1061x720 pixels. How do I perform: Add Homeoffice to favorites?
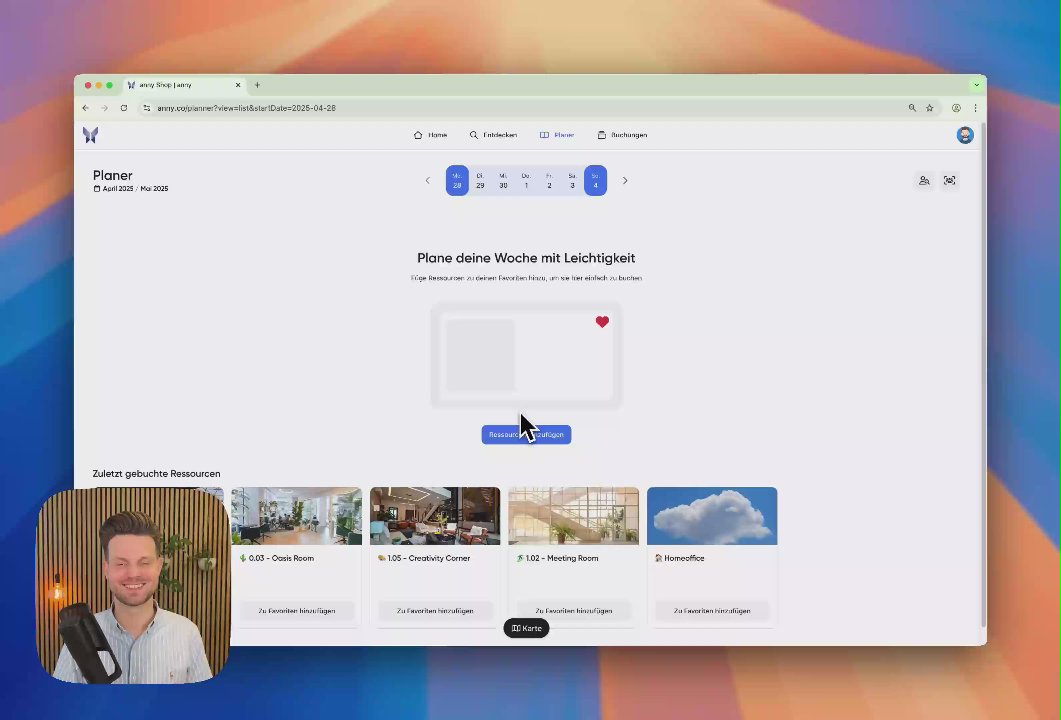(x=712, y=610)
